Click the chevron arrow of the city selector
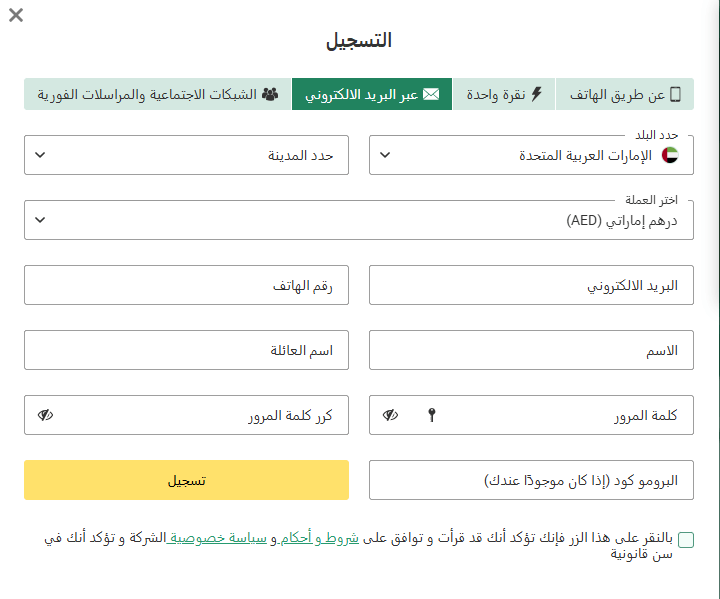This screenshot has height=599, width=720. pyautogui.click(x=40, y=155)
